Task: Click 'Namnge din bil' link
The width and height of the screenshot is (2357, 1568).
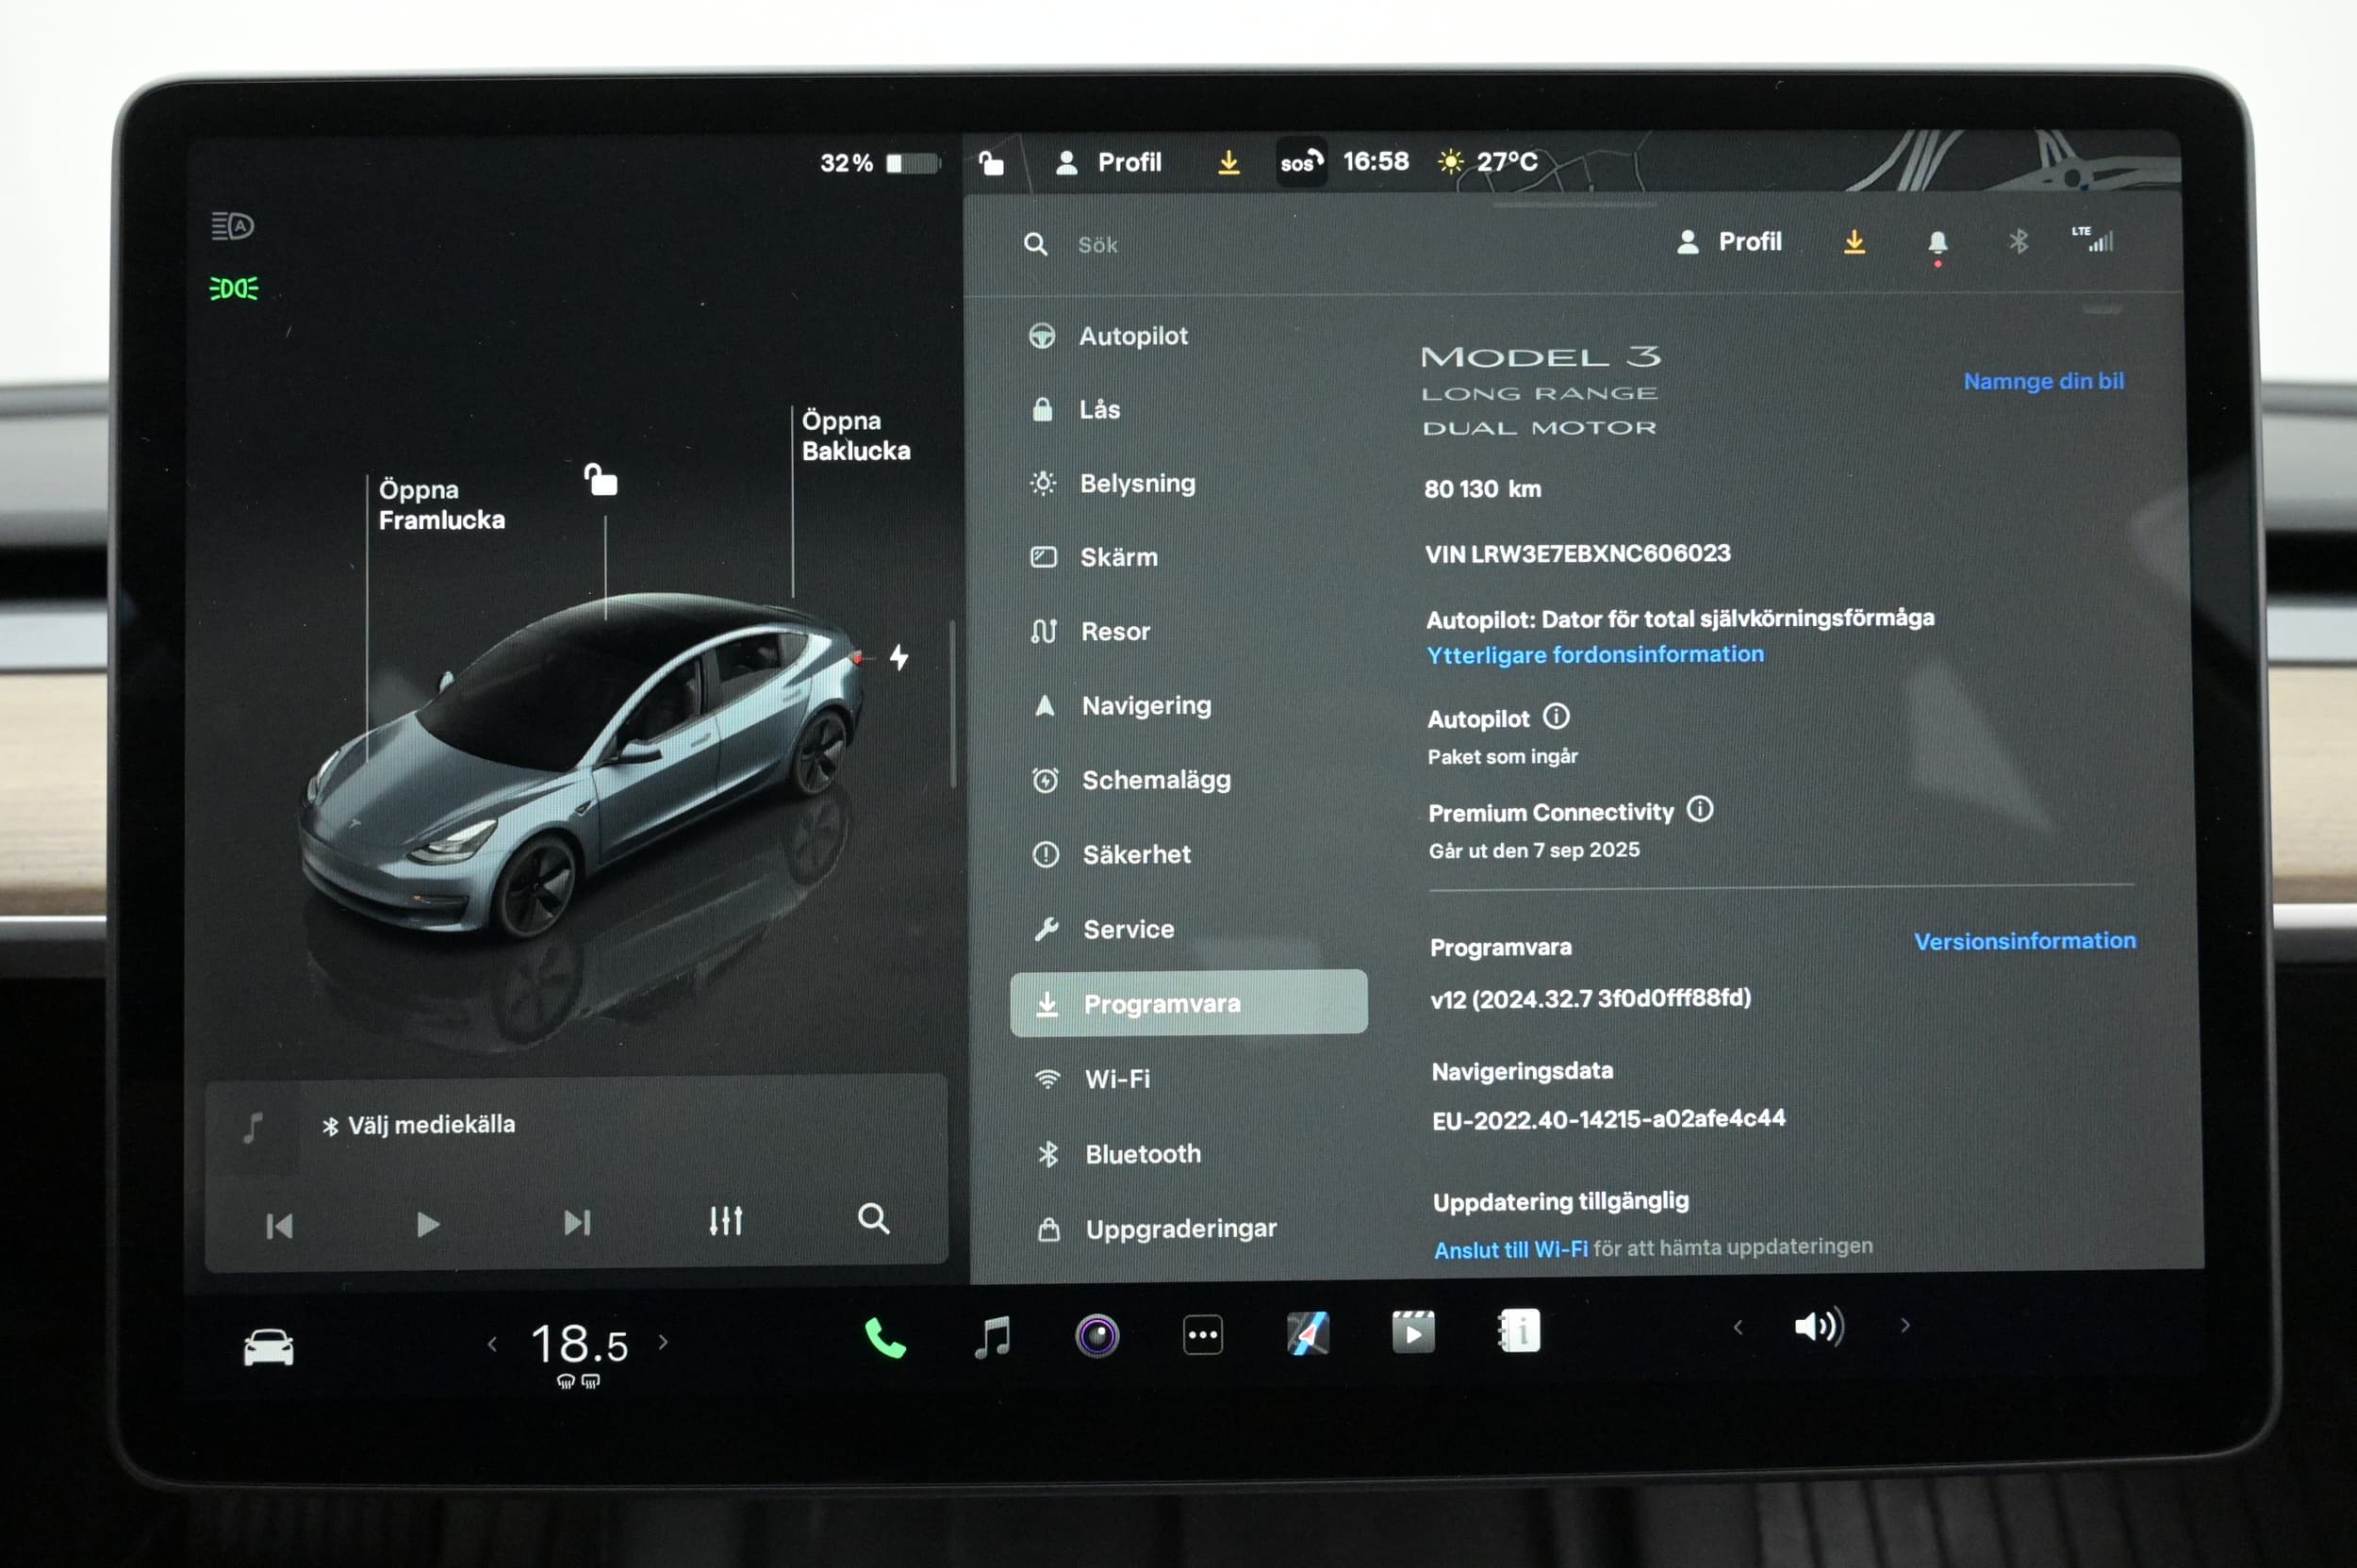Action: tap(2043, 381)
